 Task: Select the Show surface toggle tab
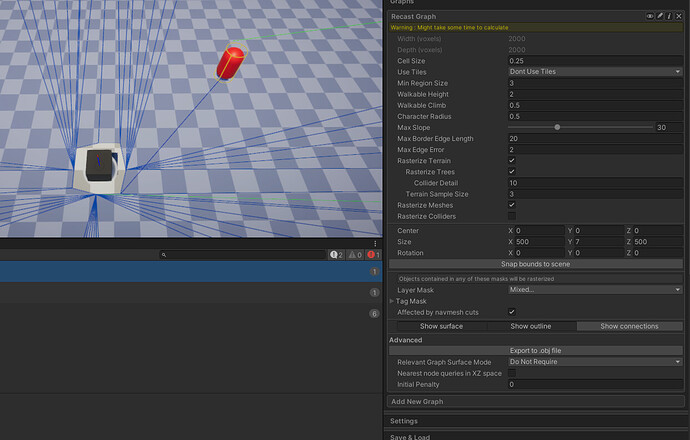coord(441,326)
